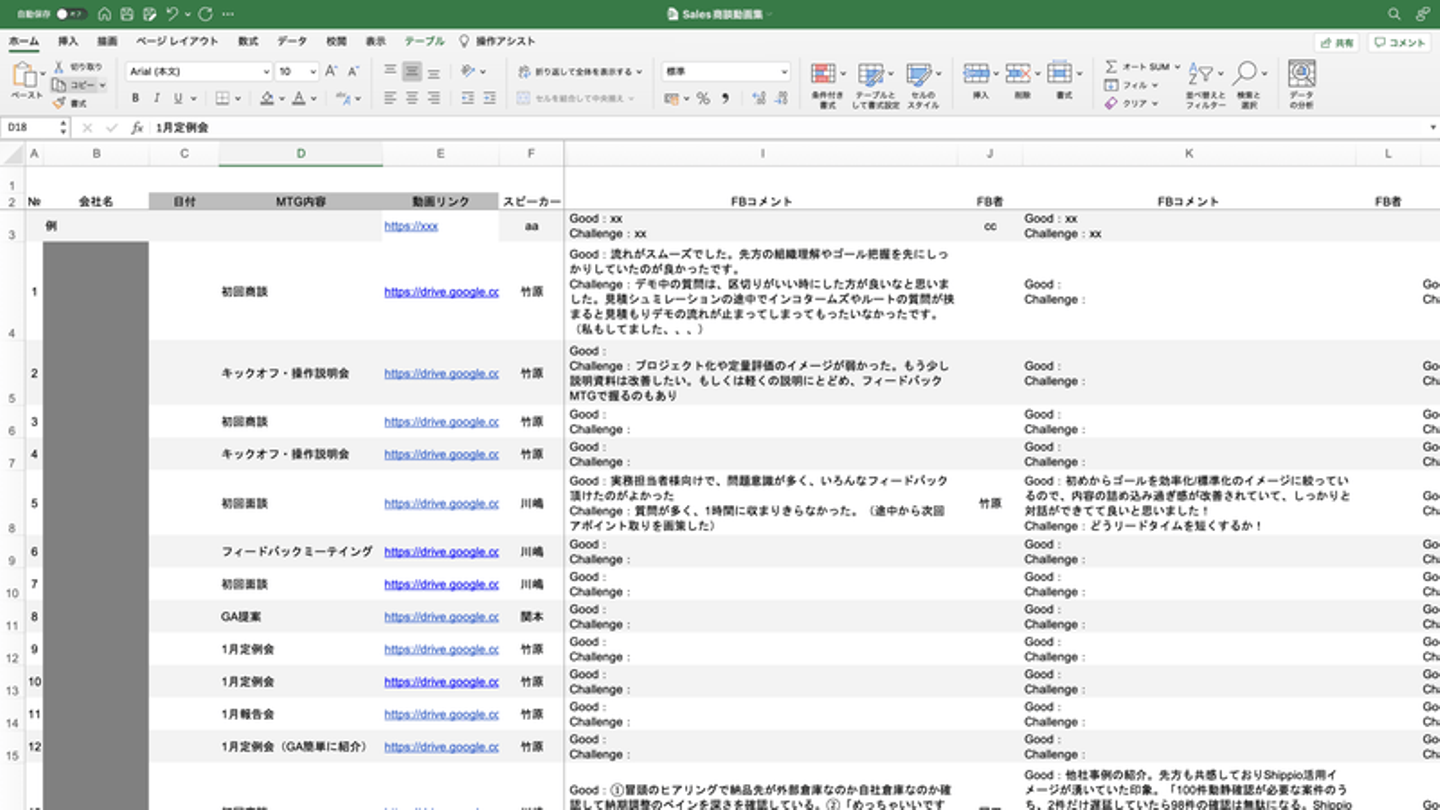
Task: Click the Home icon in title bar
Action: 104,14
